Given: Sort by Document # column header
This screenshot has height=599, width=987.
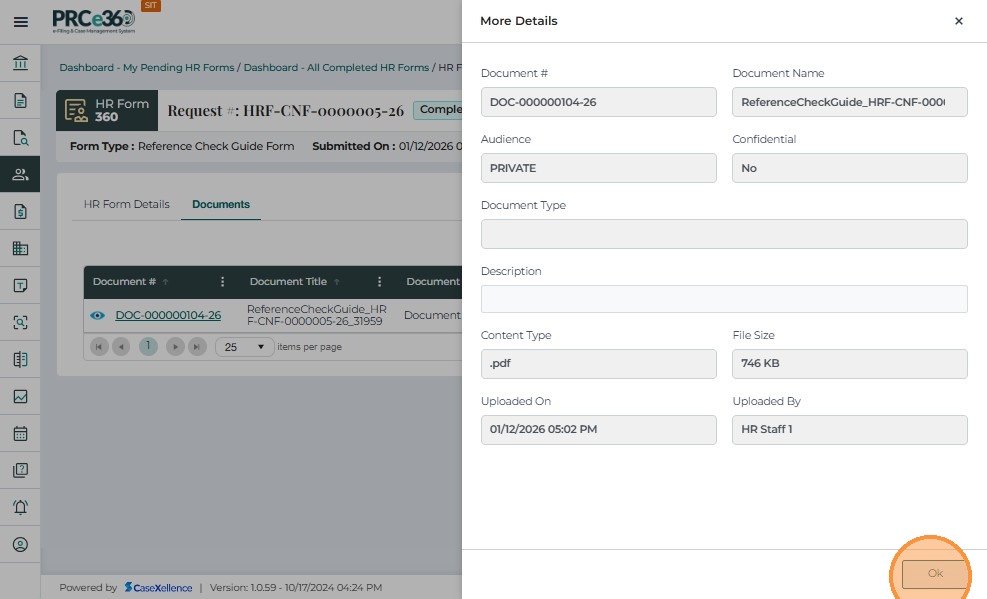Looking at the screenshot, I should tap(125, 281).
